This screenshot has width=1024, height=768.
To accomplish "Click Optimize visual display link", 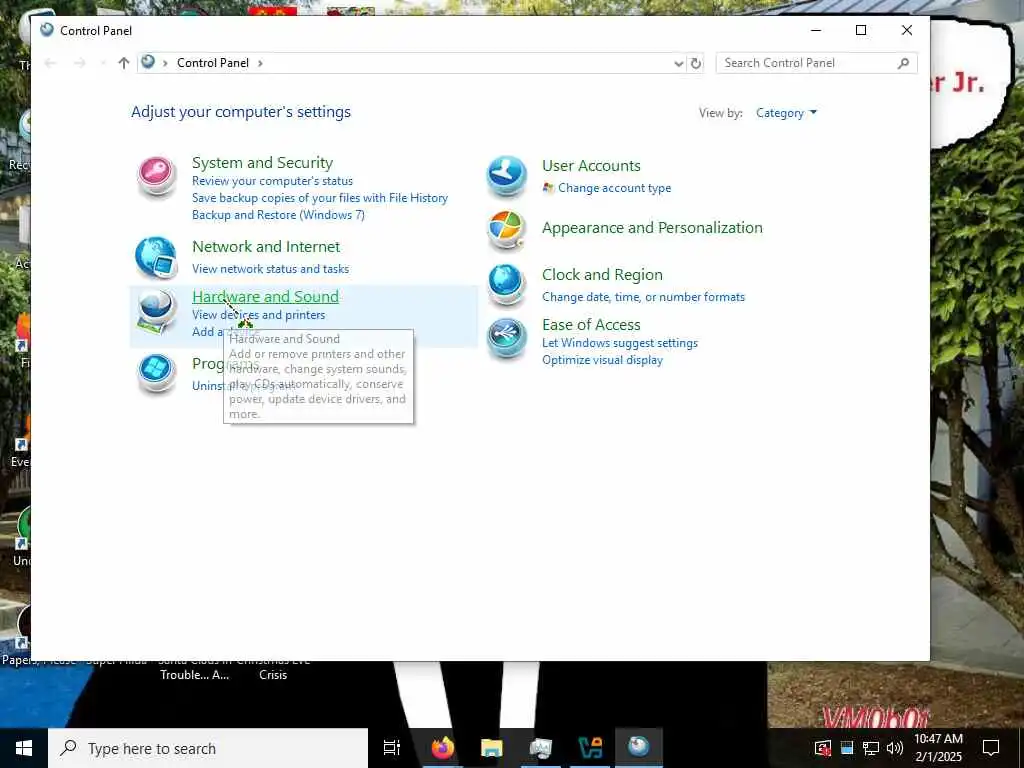I will tap(602, 360).
